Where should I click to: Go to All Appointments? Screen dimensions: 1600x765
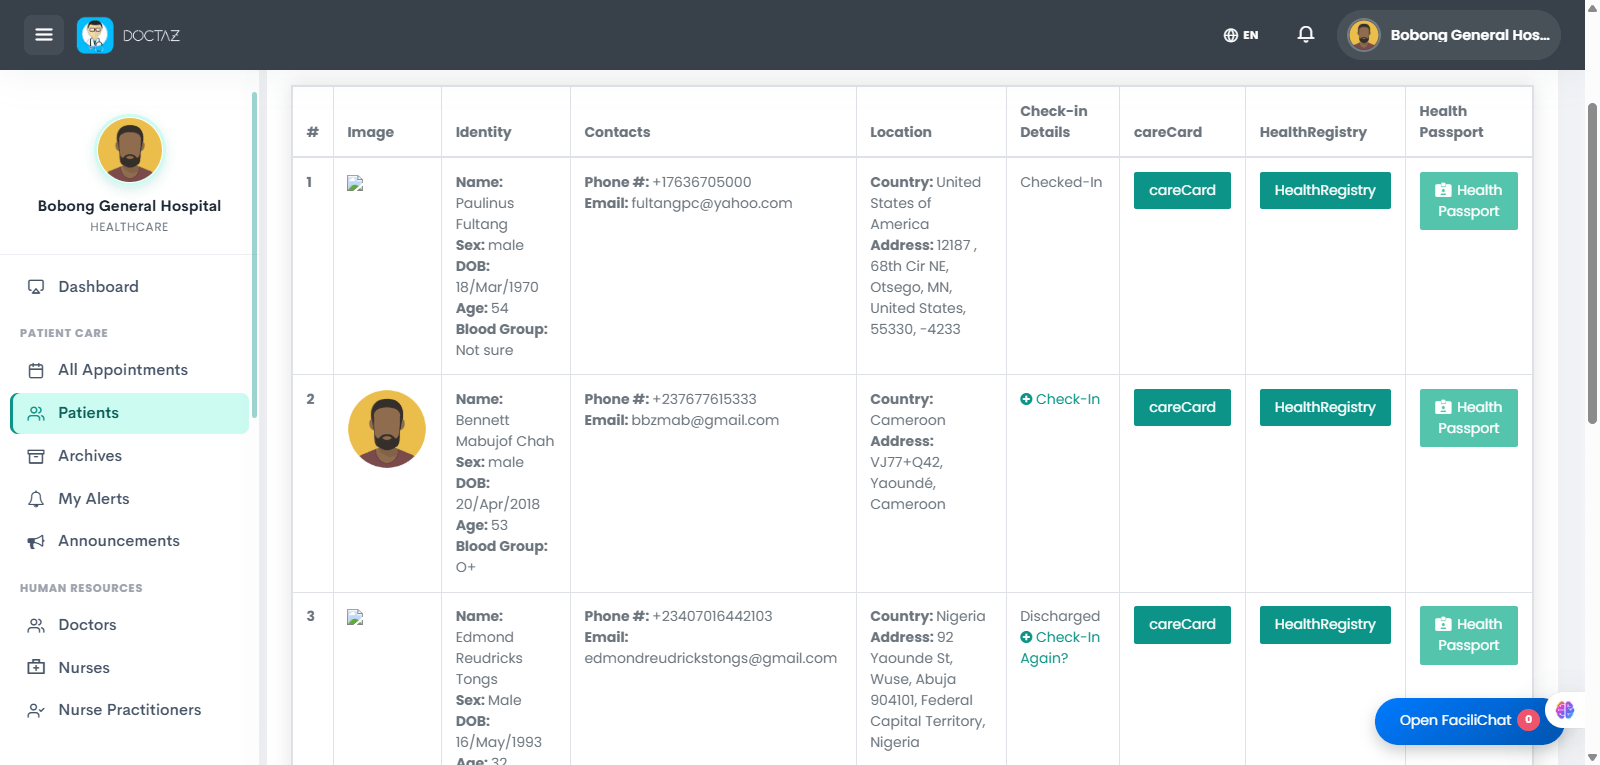point(130,370)
